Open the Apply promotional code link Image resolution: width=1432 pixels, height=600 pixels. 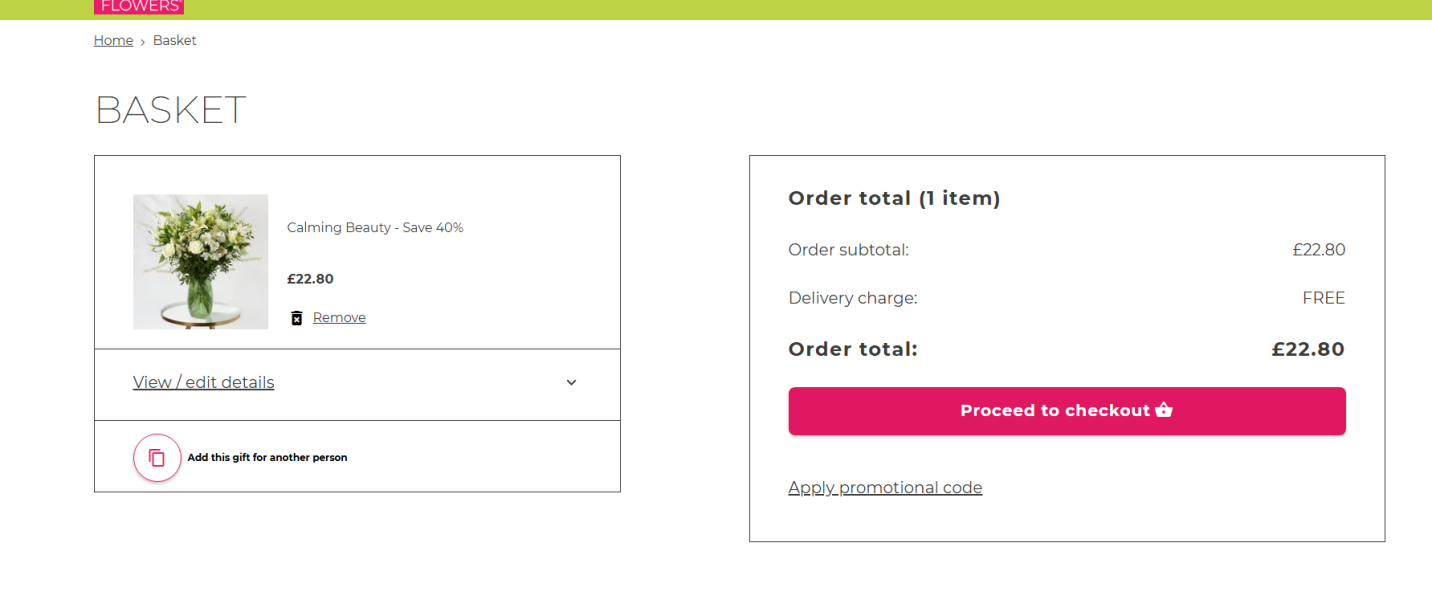[x=885, y=488]
